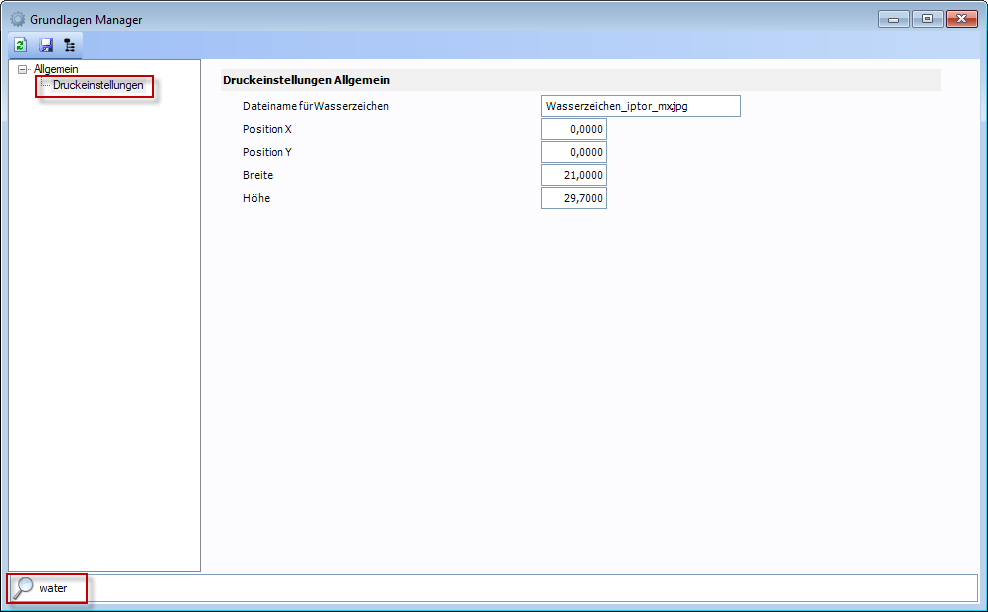Image resolution: width=988 pixels, height=612 pixels.
Task: Click the Dateiname für Wasserzeichen label
Action: (x=315, y=106)
